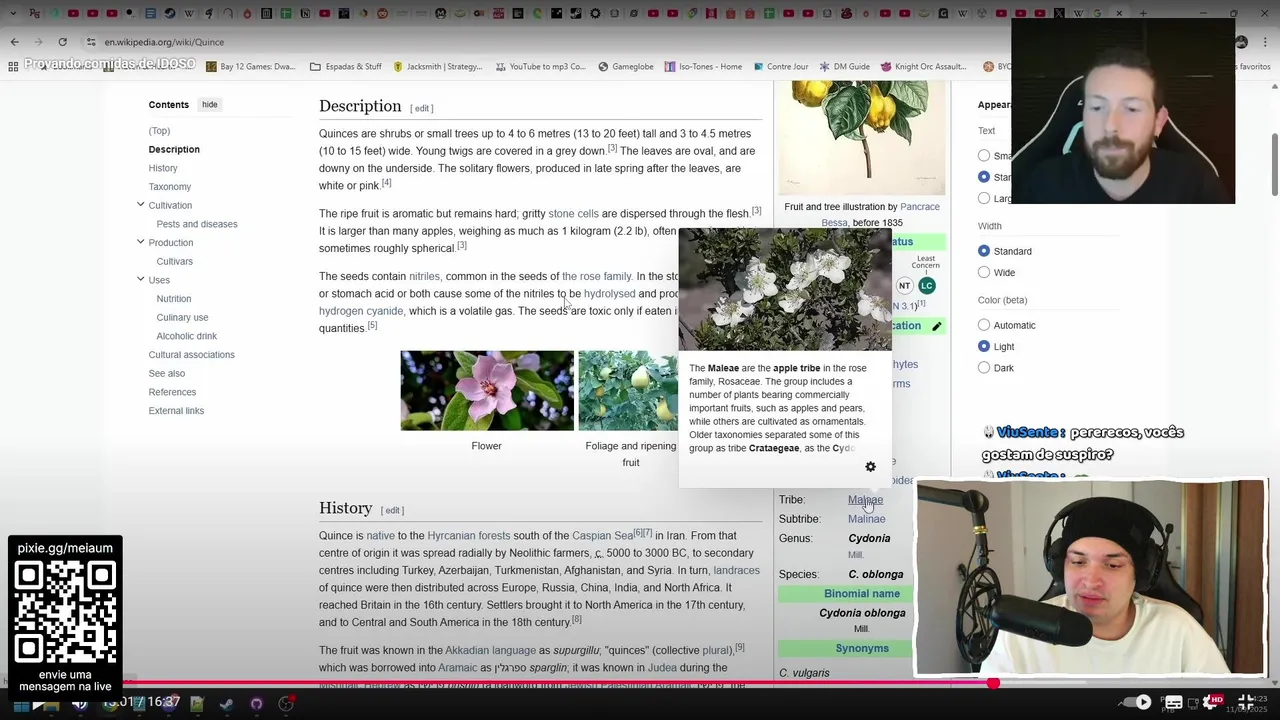
Task: Open the fruit and tree illustration image
Action: tap(861, 138)
